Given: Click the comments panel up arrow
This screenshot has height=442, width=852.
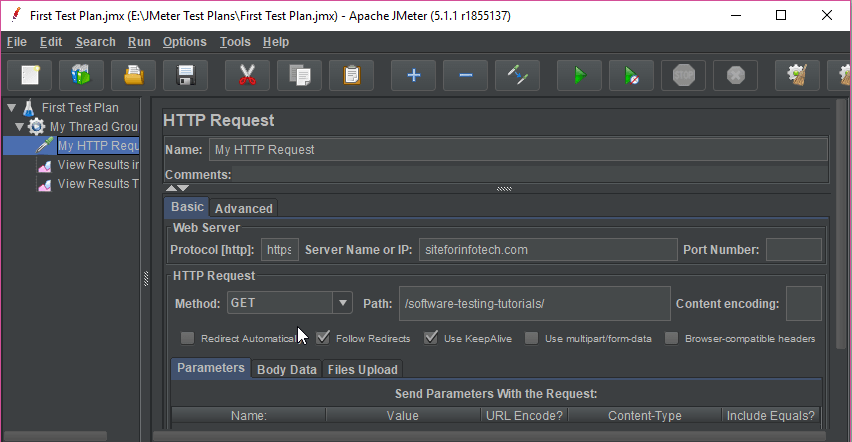Looking at the screenshot, I should click(x=171, y=188).
